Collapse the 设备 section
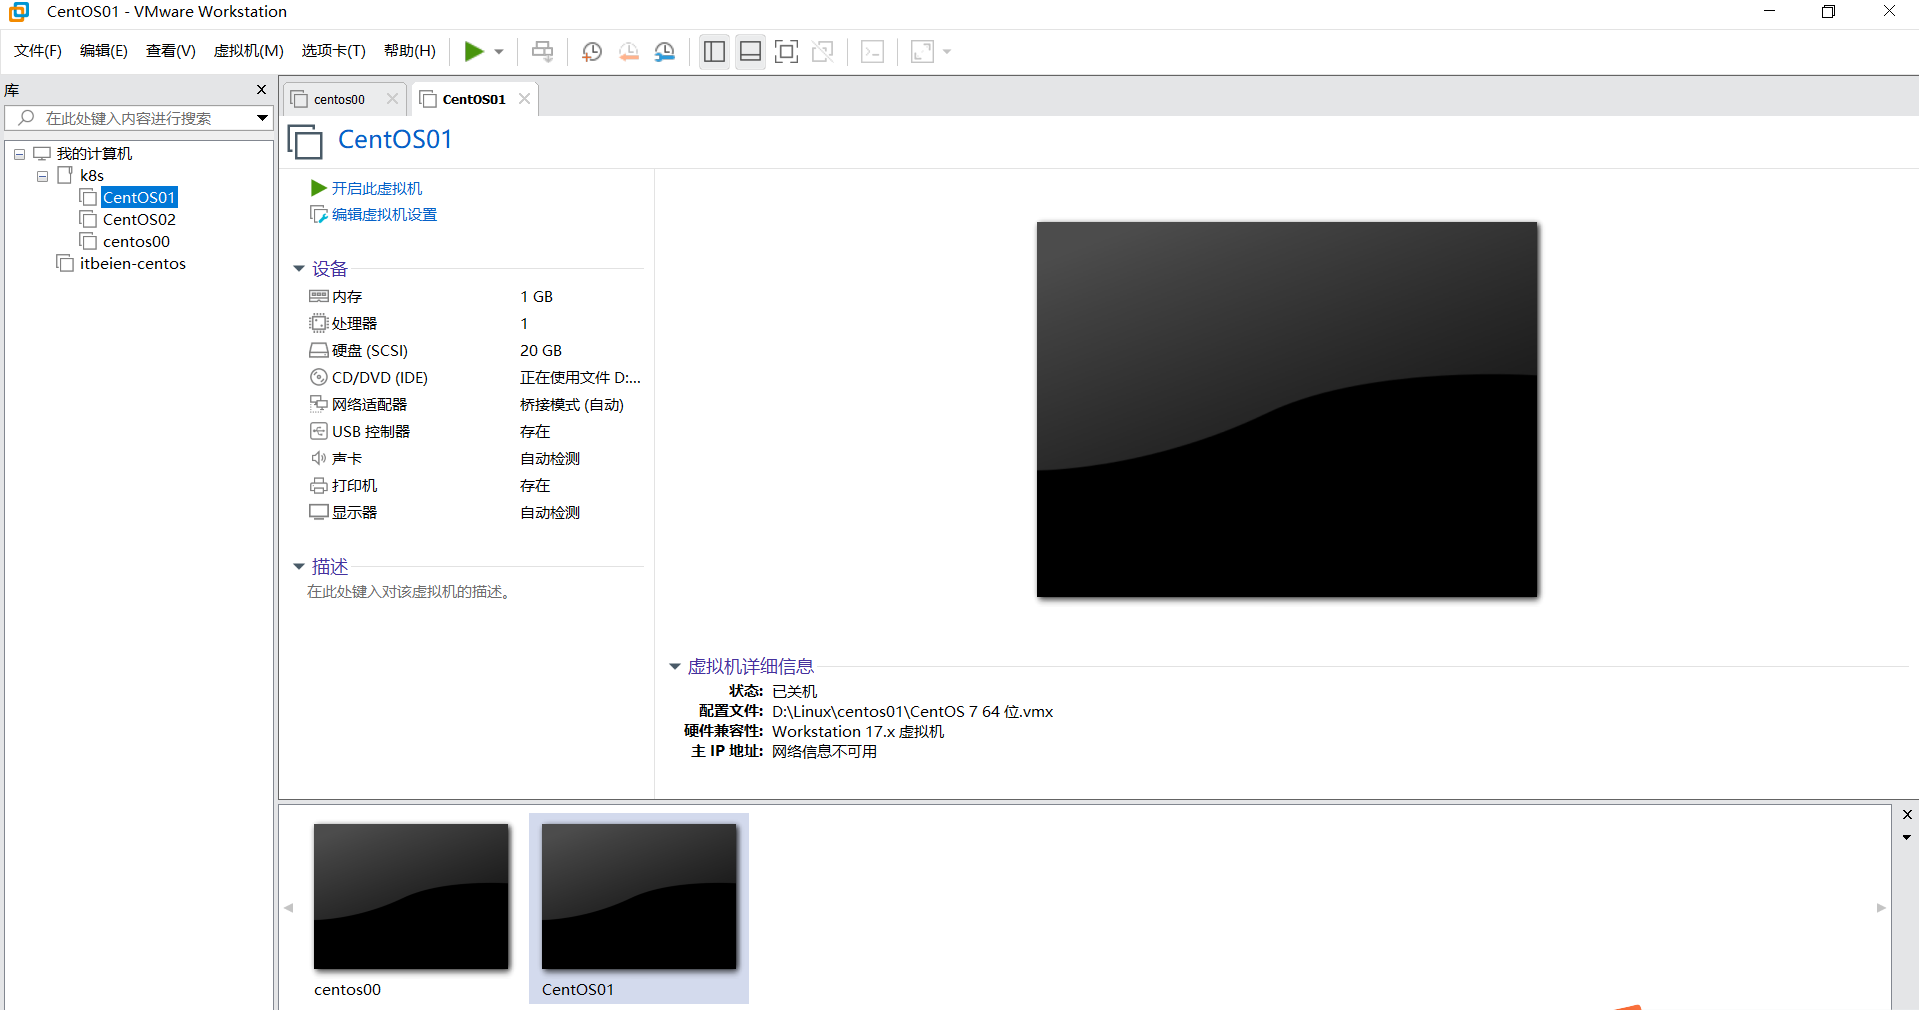 tap(298, 269)
